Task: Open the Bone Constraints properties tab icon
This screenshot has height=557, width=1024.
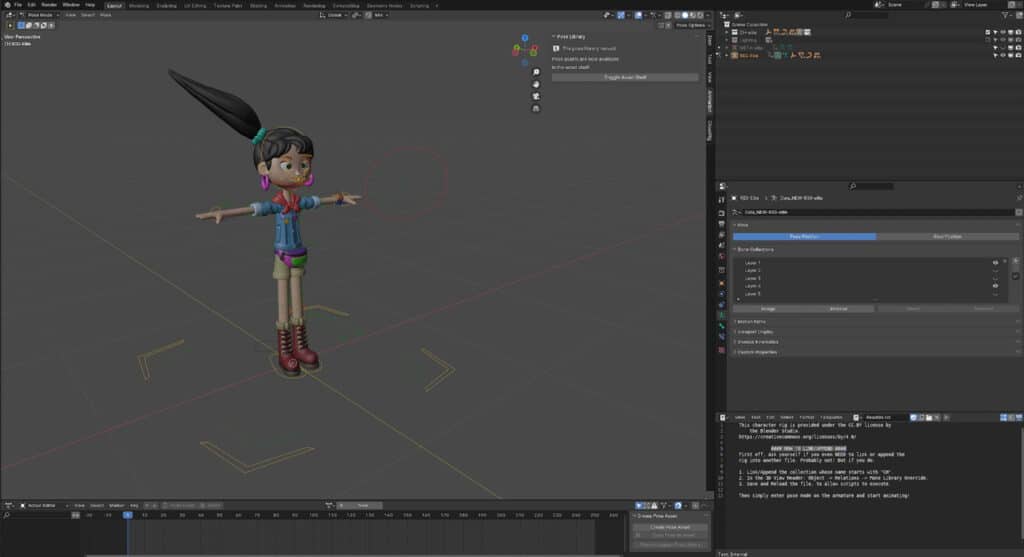Action: click(722, 337)
